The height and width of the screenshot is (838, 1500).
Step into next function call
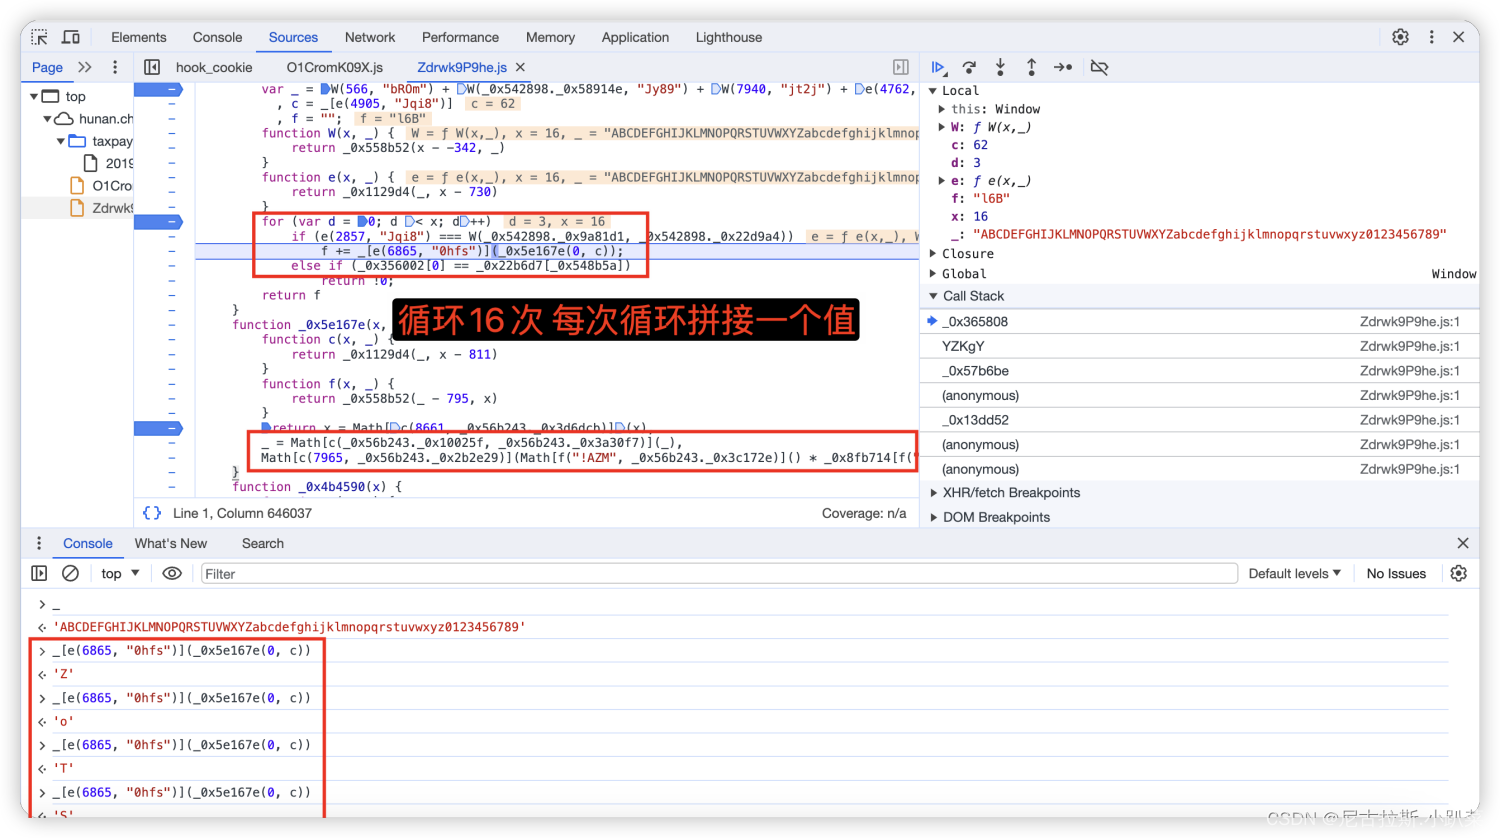click(x=1000, y=67)
